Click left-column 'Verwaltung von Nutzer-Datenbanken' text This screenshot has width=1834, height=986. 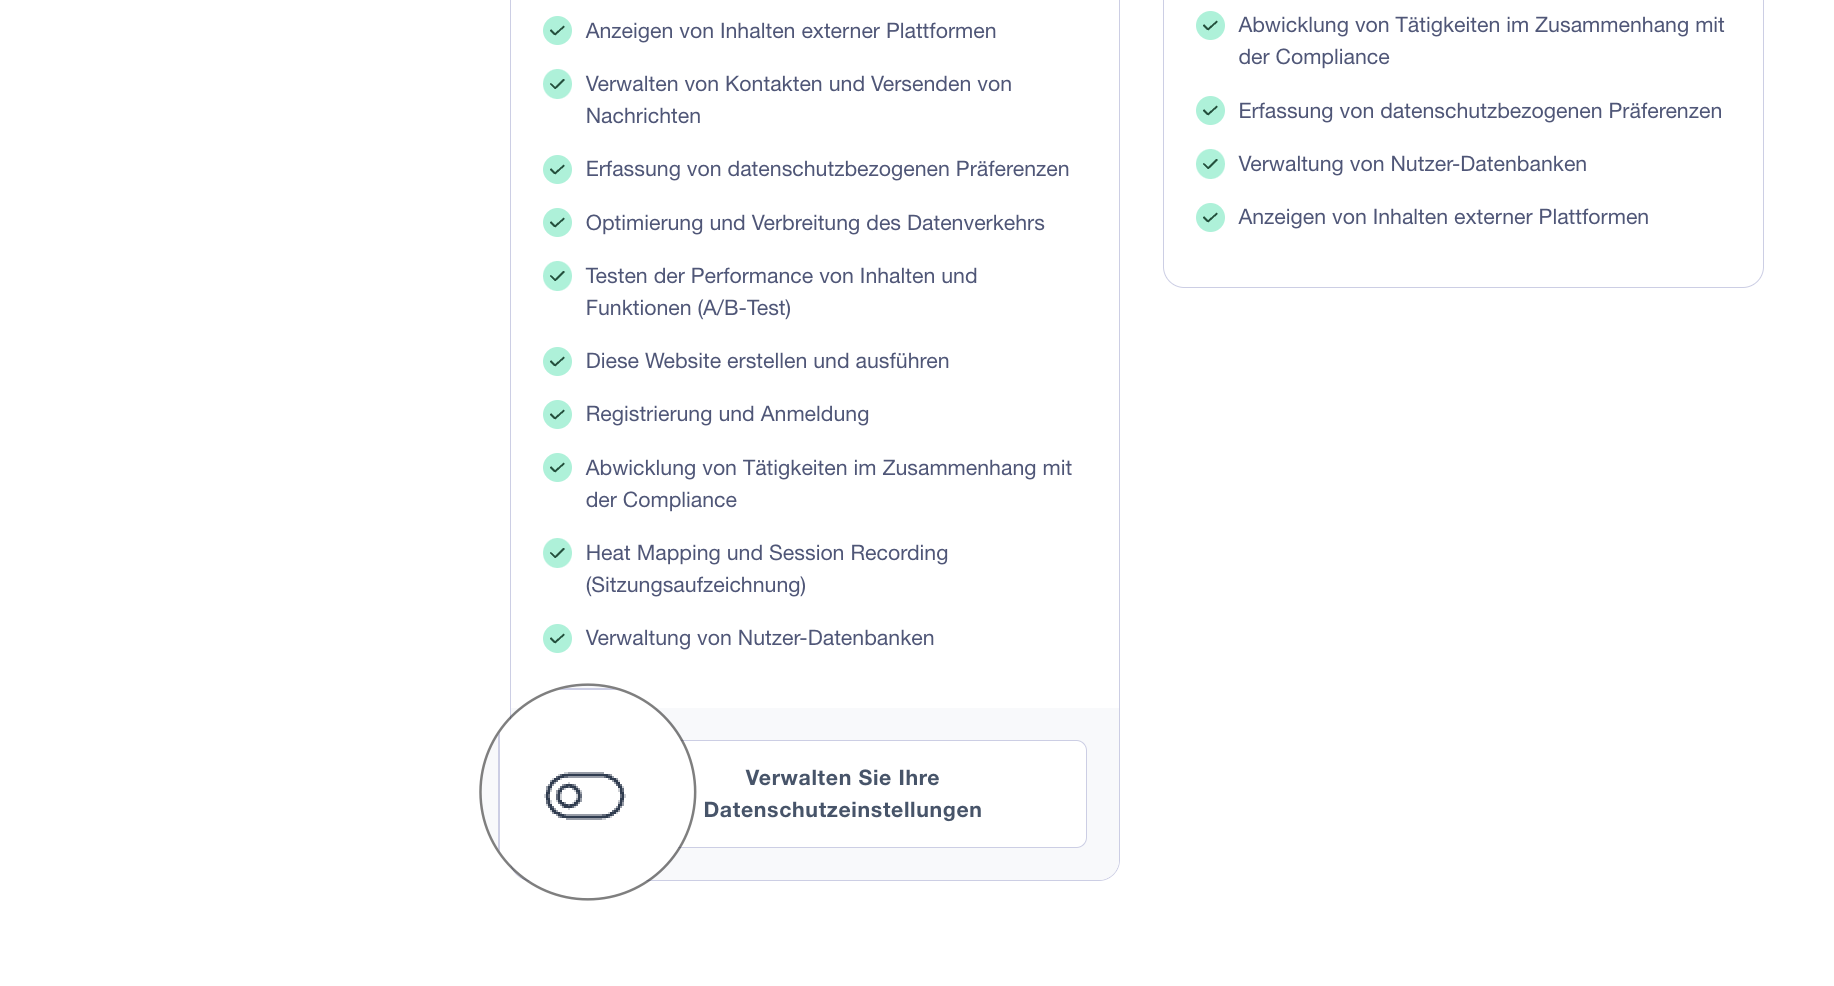759,638
